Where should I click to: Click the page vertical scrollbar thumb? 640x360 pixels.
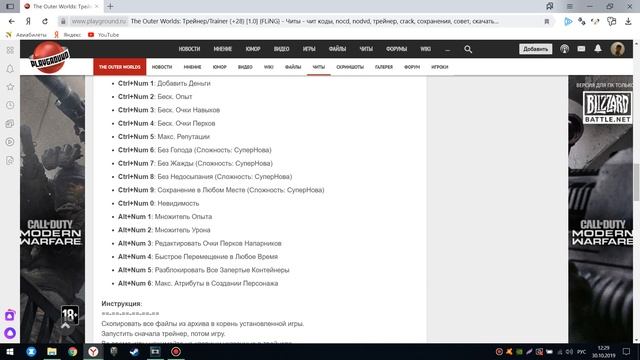pos(636,182)
